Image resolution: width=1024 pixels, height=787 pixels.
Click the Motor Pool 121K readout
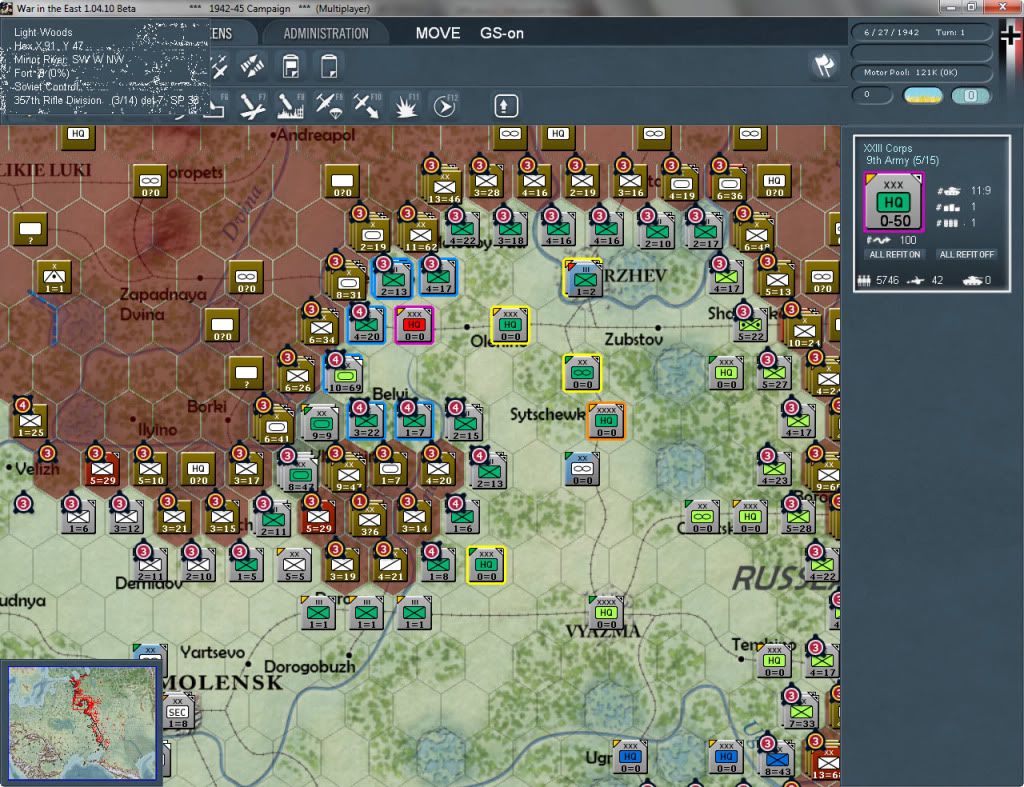(x=921, y=72)
